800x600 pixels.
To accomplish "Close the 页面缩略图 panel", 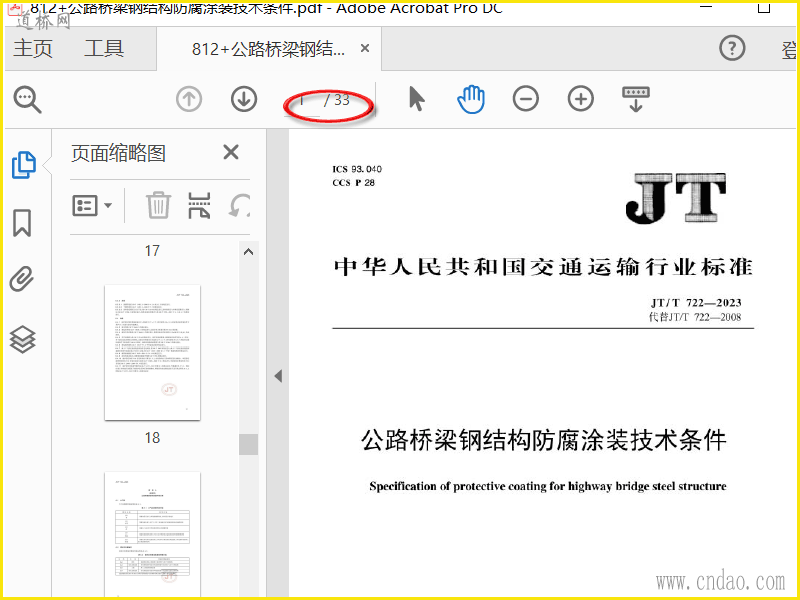I will (231, 152).
